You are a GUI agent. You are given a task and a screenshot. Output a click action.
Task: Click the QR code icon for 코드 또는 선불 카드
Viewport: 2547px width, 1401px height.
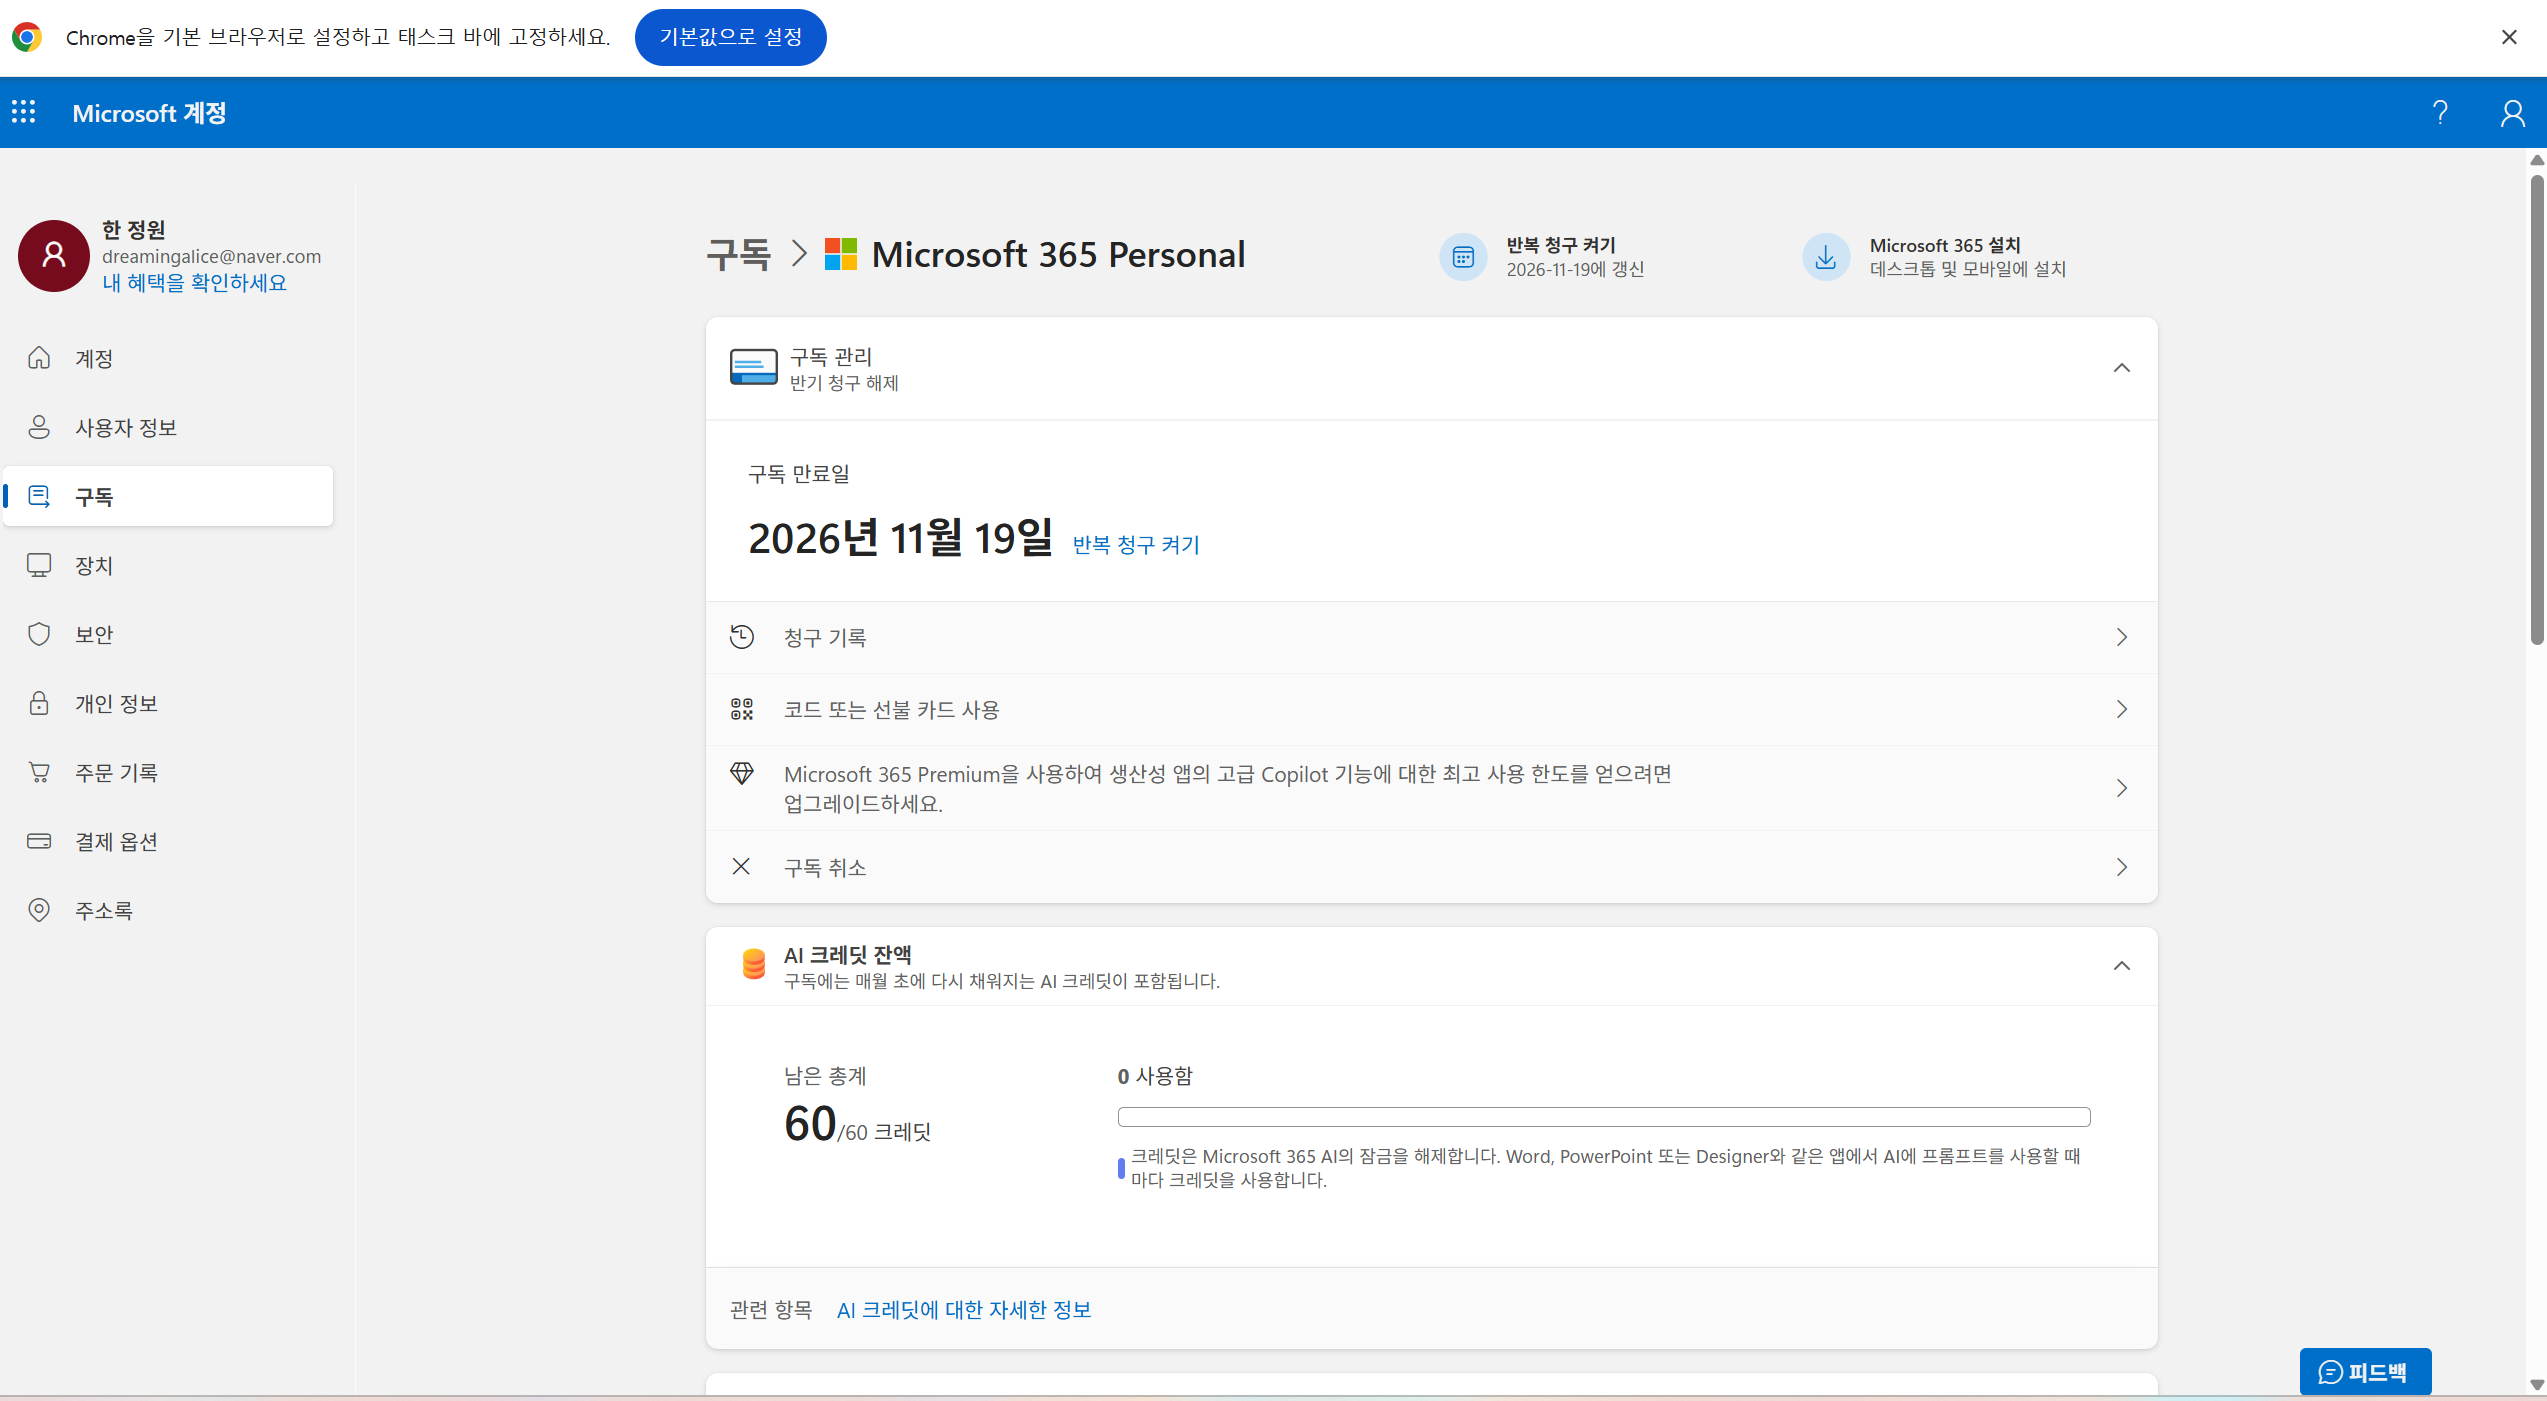(742, 709)
